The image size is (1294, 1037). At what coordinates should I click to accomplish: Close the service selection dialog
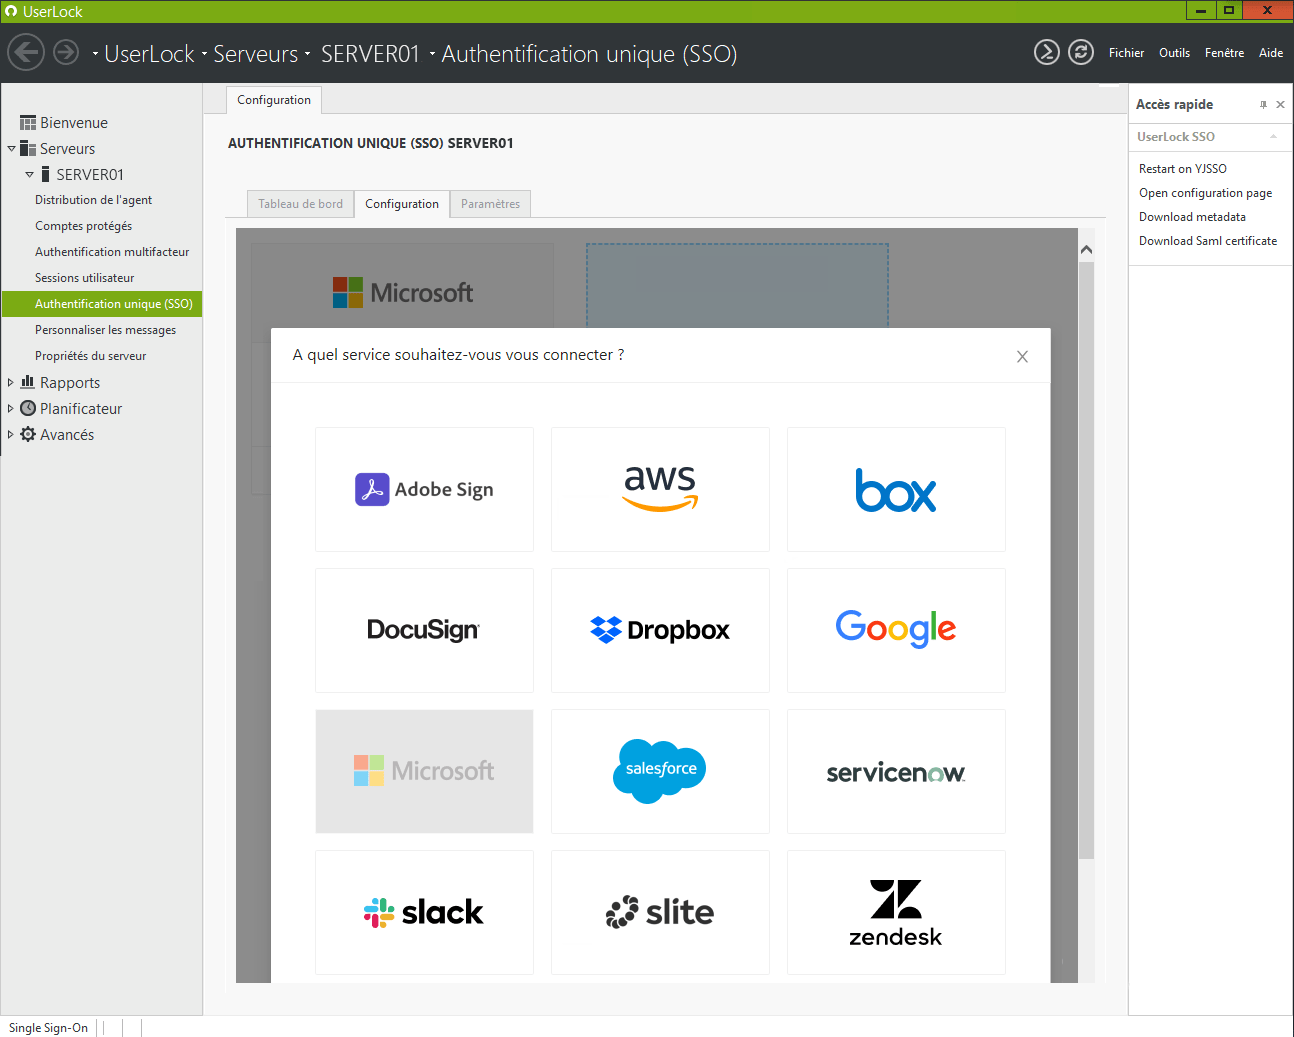pyautogui.click(x=1022, y=357)
